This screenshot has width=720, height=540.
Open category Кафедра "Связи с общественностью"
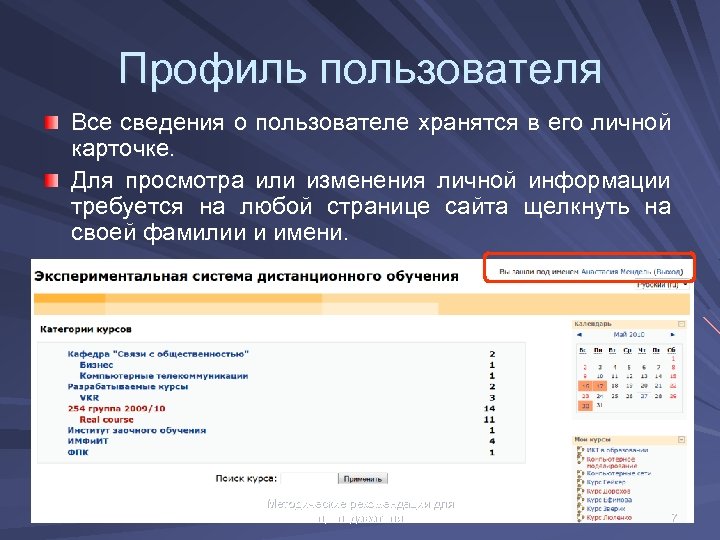coord(158,354)
